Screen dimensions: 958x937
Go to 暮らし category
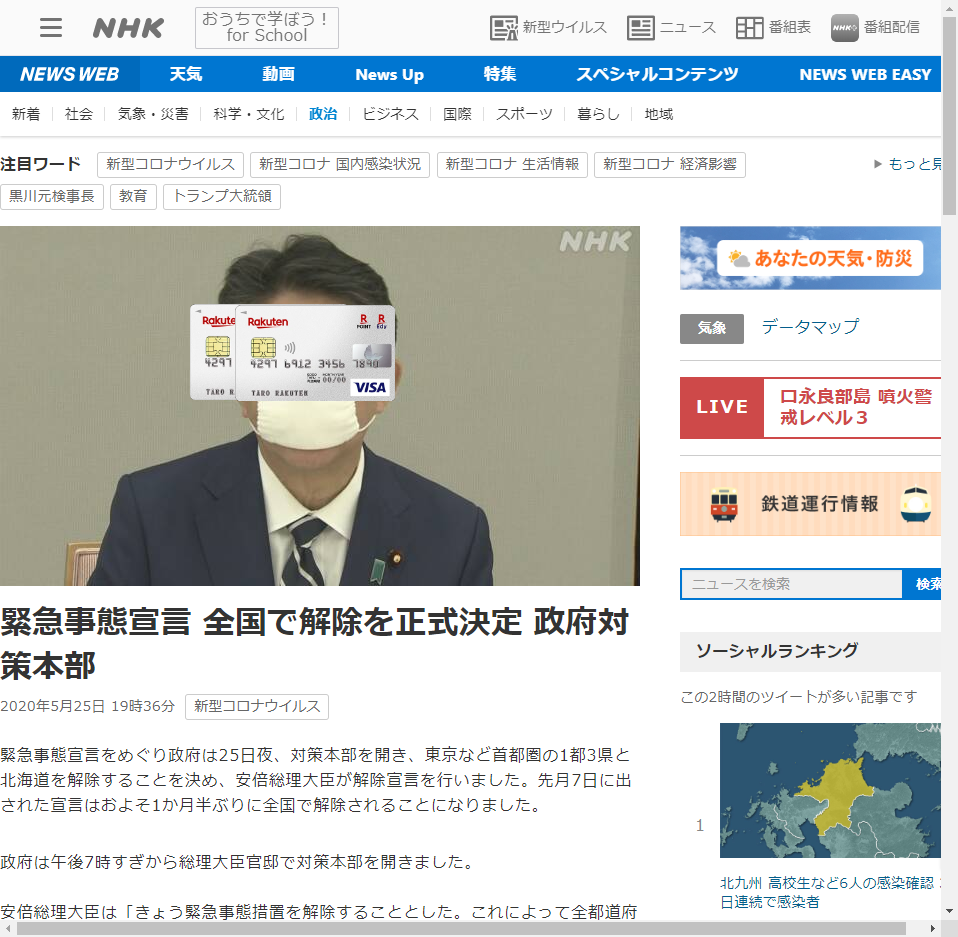[x=598, y=114]
